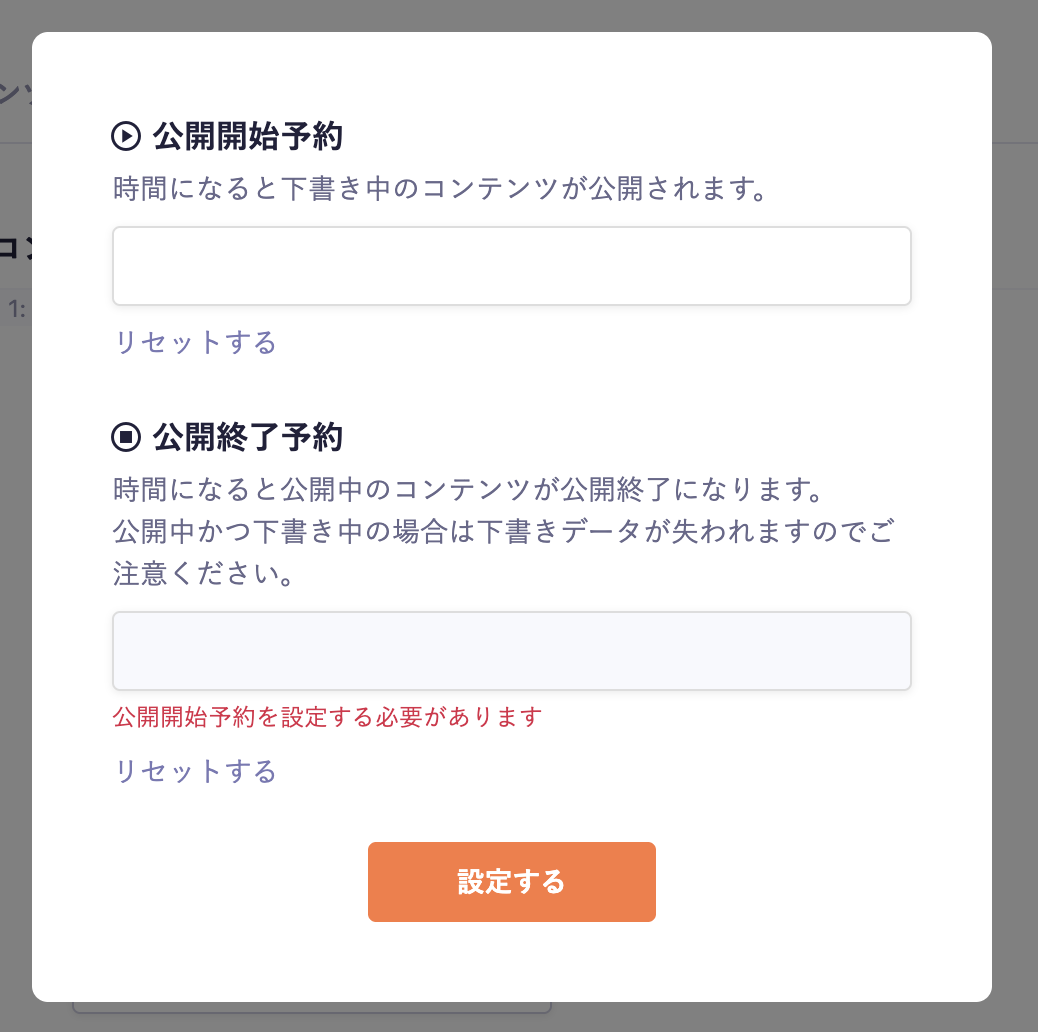Dismiss the dialog by clicking the dimmed backdrop to its right
Viewport: 1038px width, 1032px height.
(x=1015, y=500)
